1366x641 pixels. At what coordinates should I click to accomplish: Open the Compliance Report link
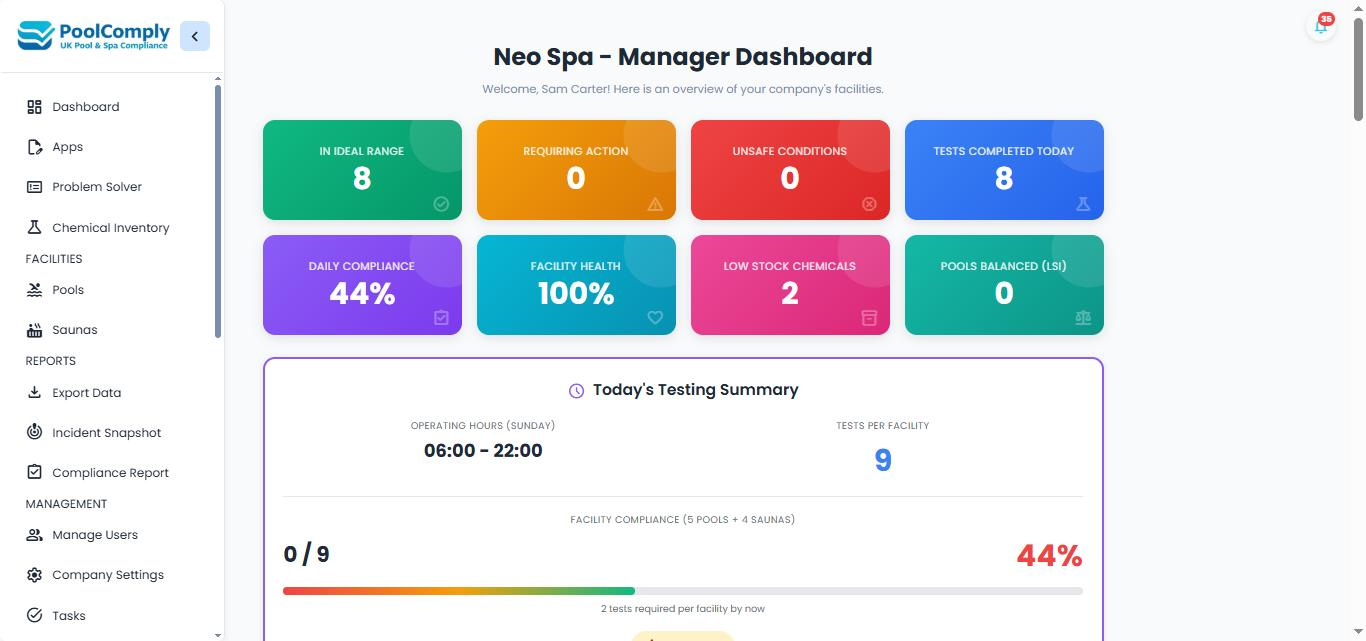pyautogui.click(x=112, y=473)
